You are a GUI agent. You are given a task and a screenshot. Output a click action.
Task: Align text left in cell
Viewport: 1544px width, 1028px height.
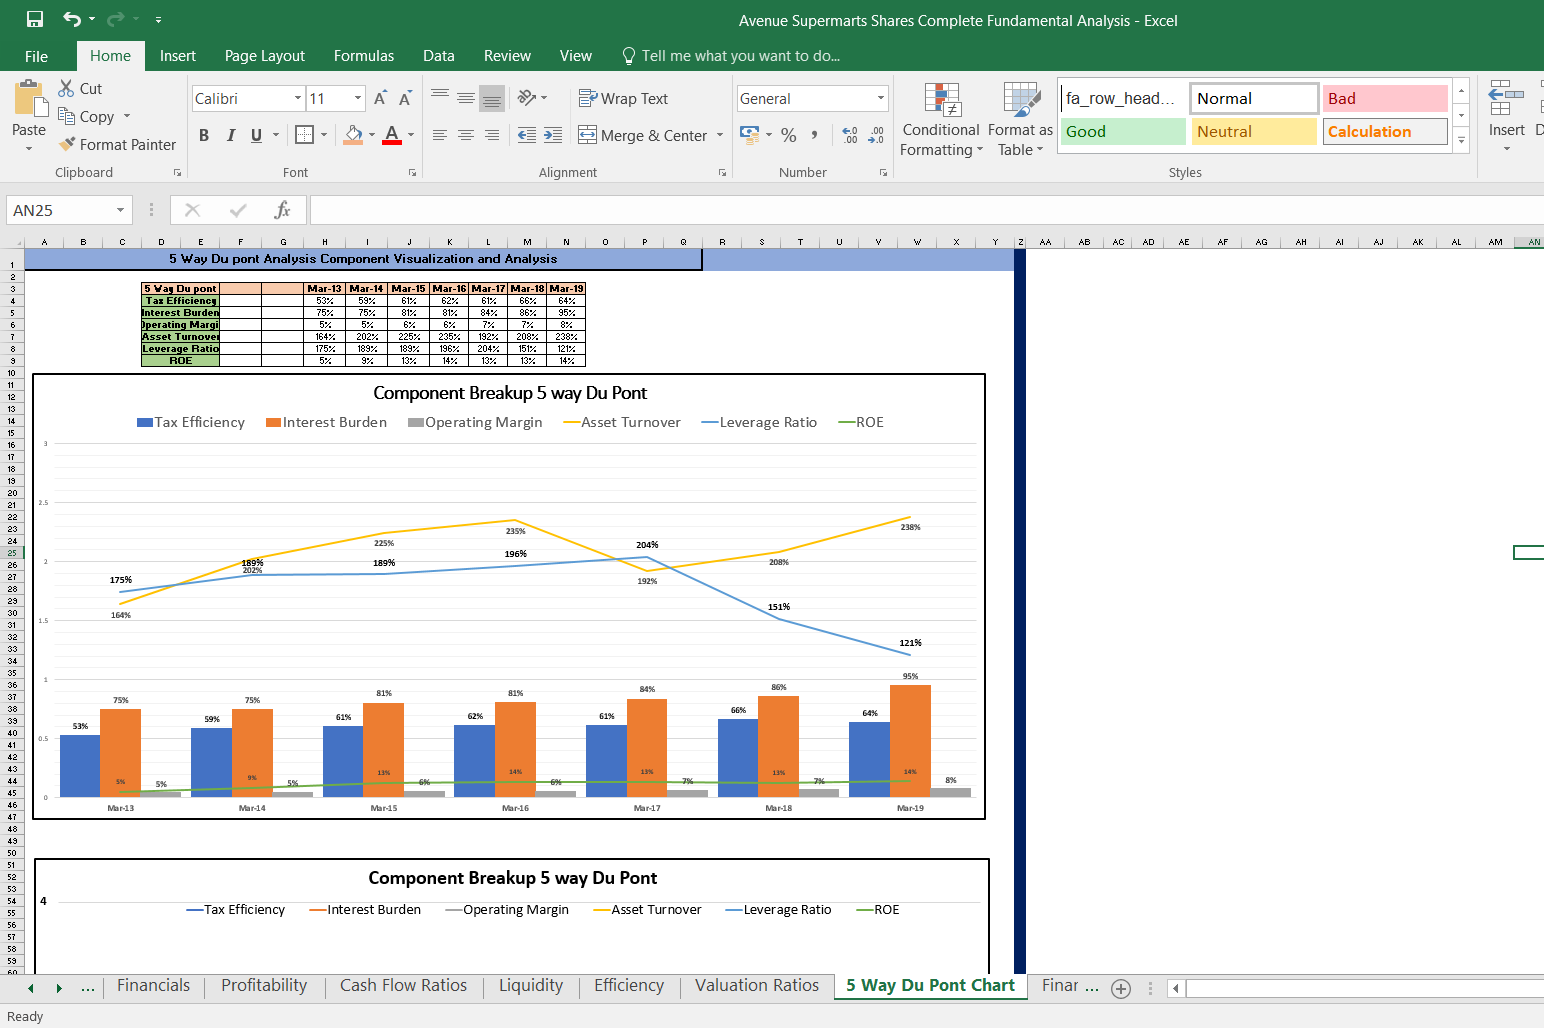coord(440,135)
